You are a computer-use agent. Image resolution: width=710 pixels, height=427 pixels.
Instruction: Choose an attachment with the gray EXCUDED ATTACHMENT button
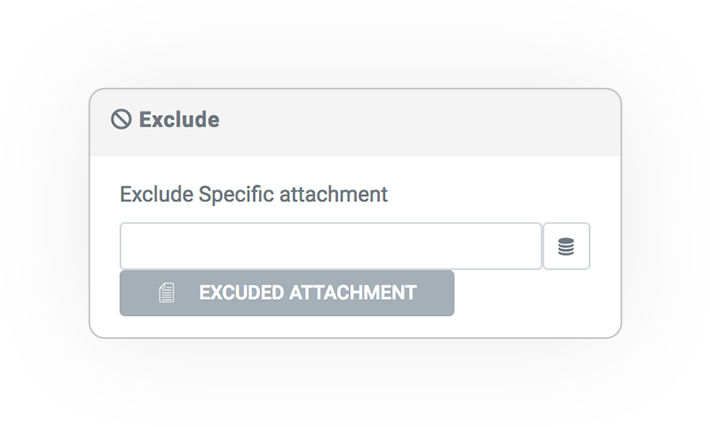click(287, 293)
